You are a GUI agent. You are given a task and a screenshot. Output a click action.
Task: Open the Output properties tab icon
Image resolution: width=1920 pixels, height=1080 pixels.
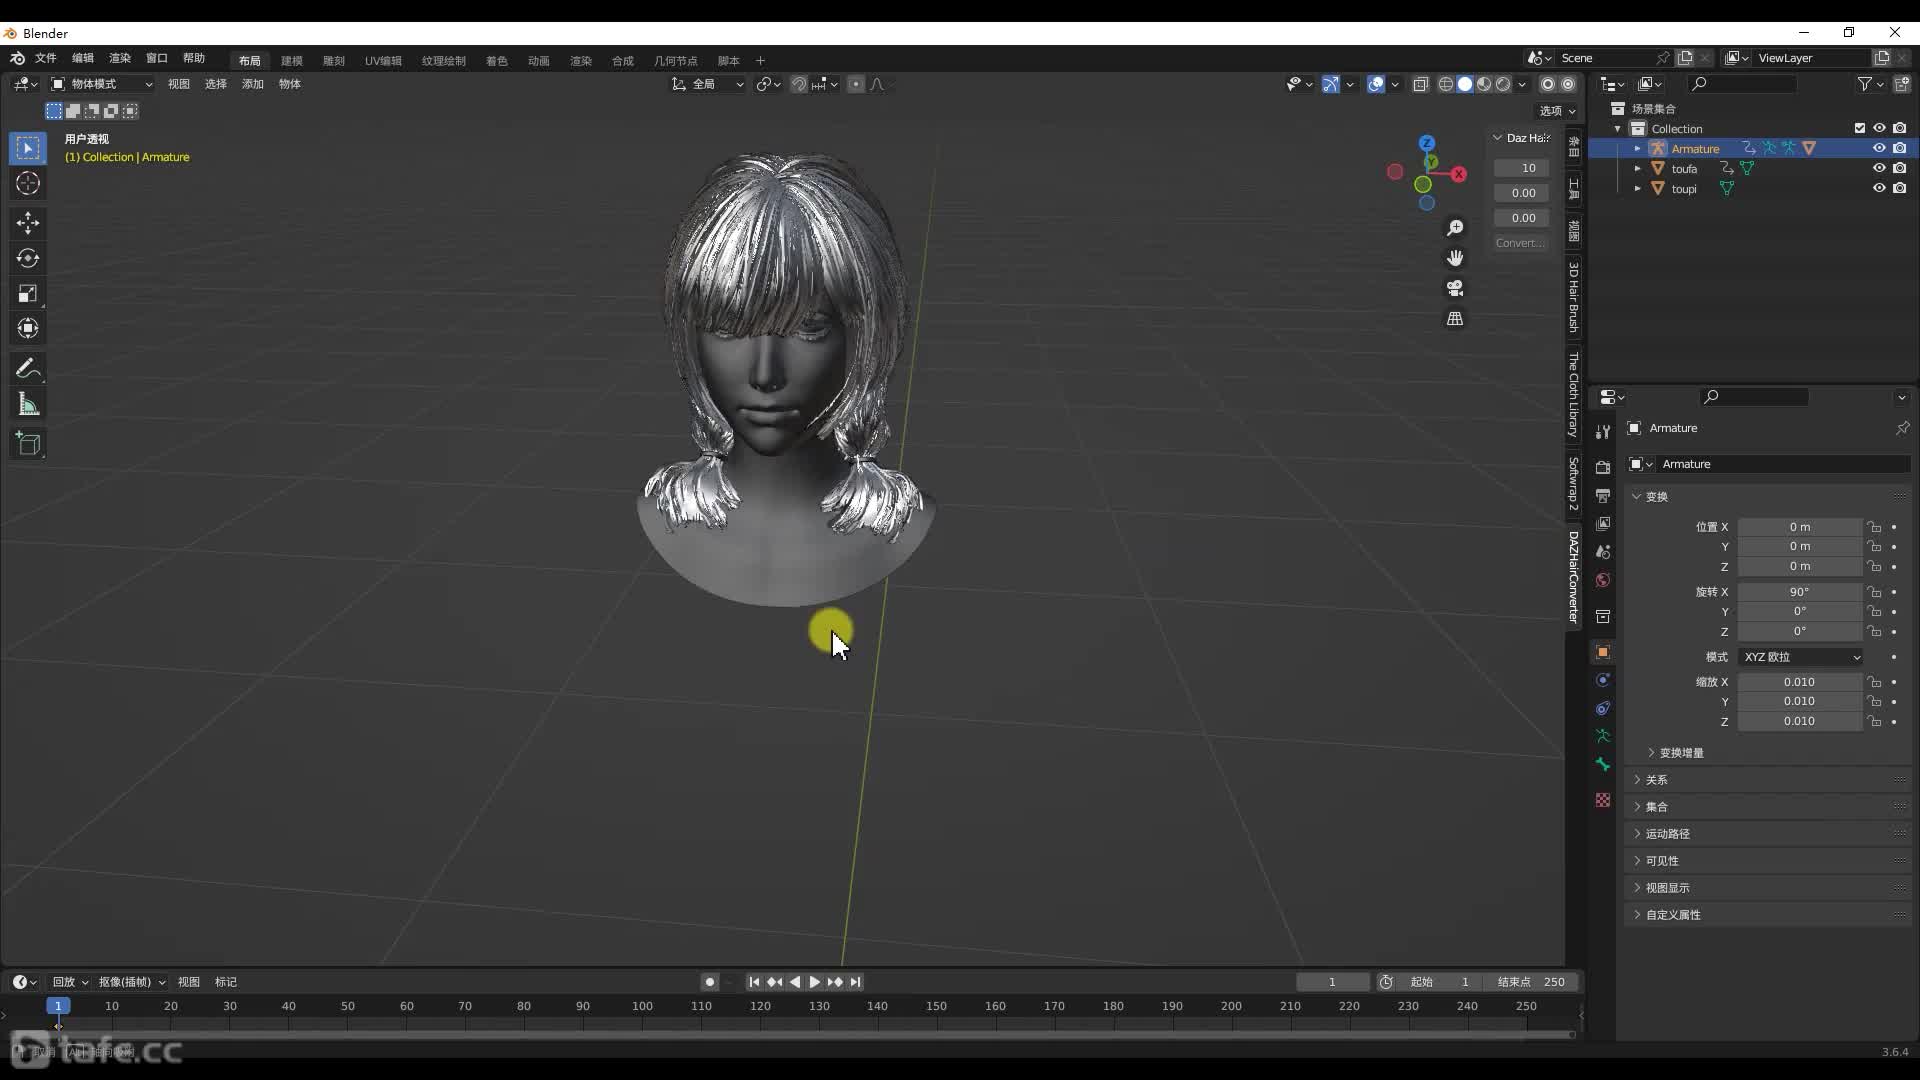tap(1603, 495)
